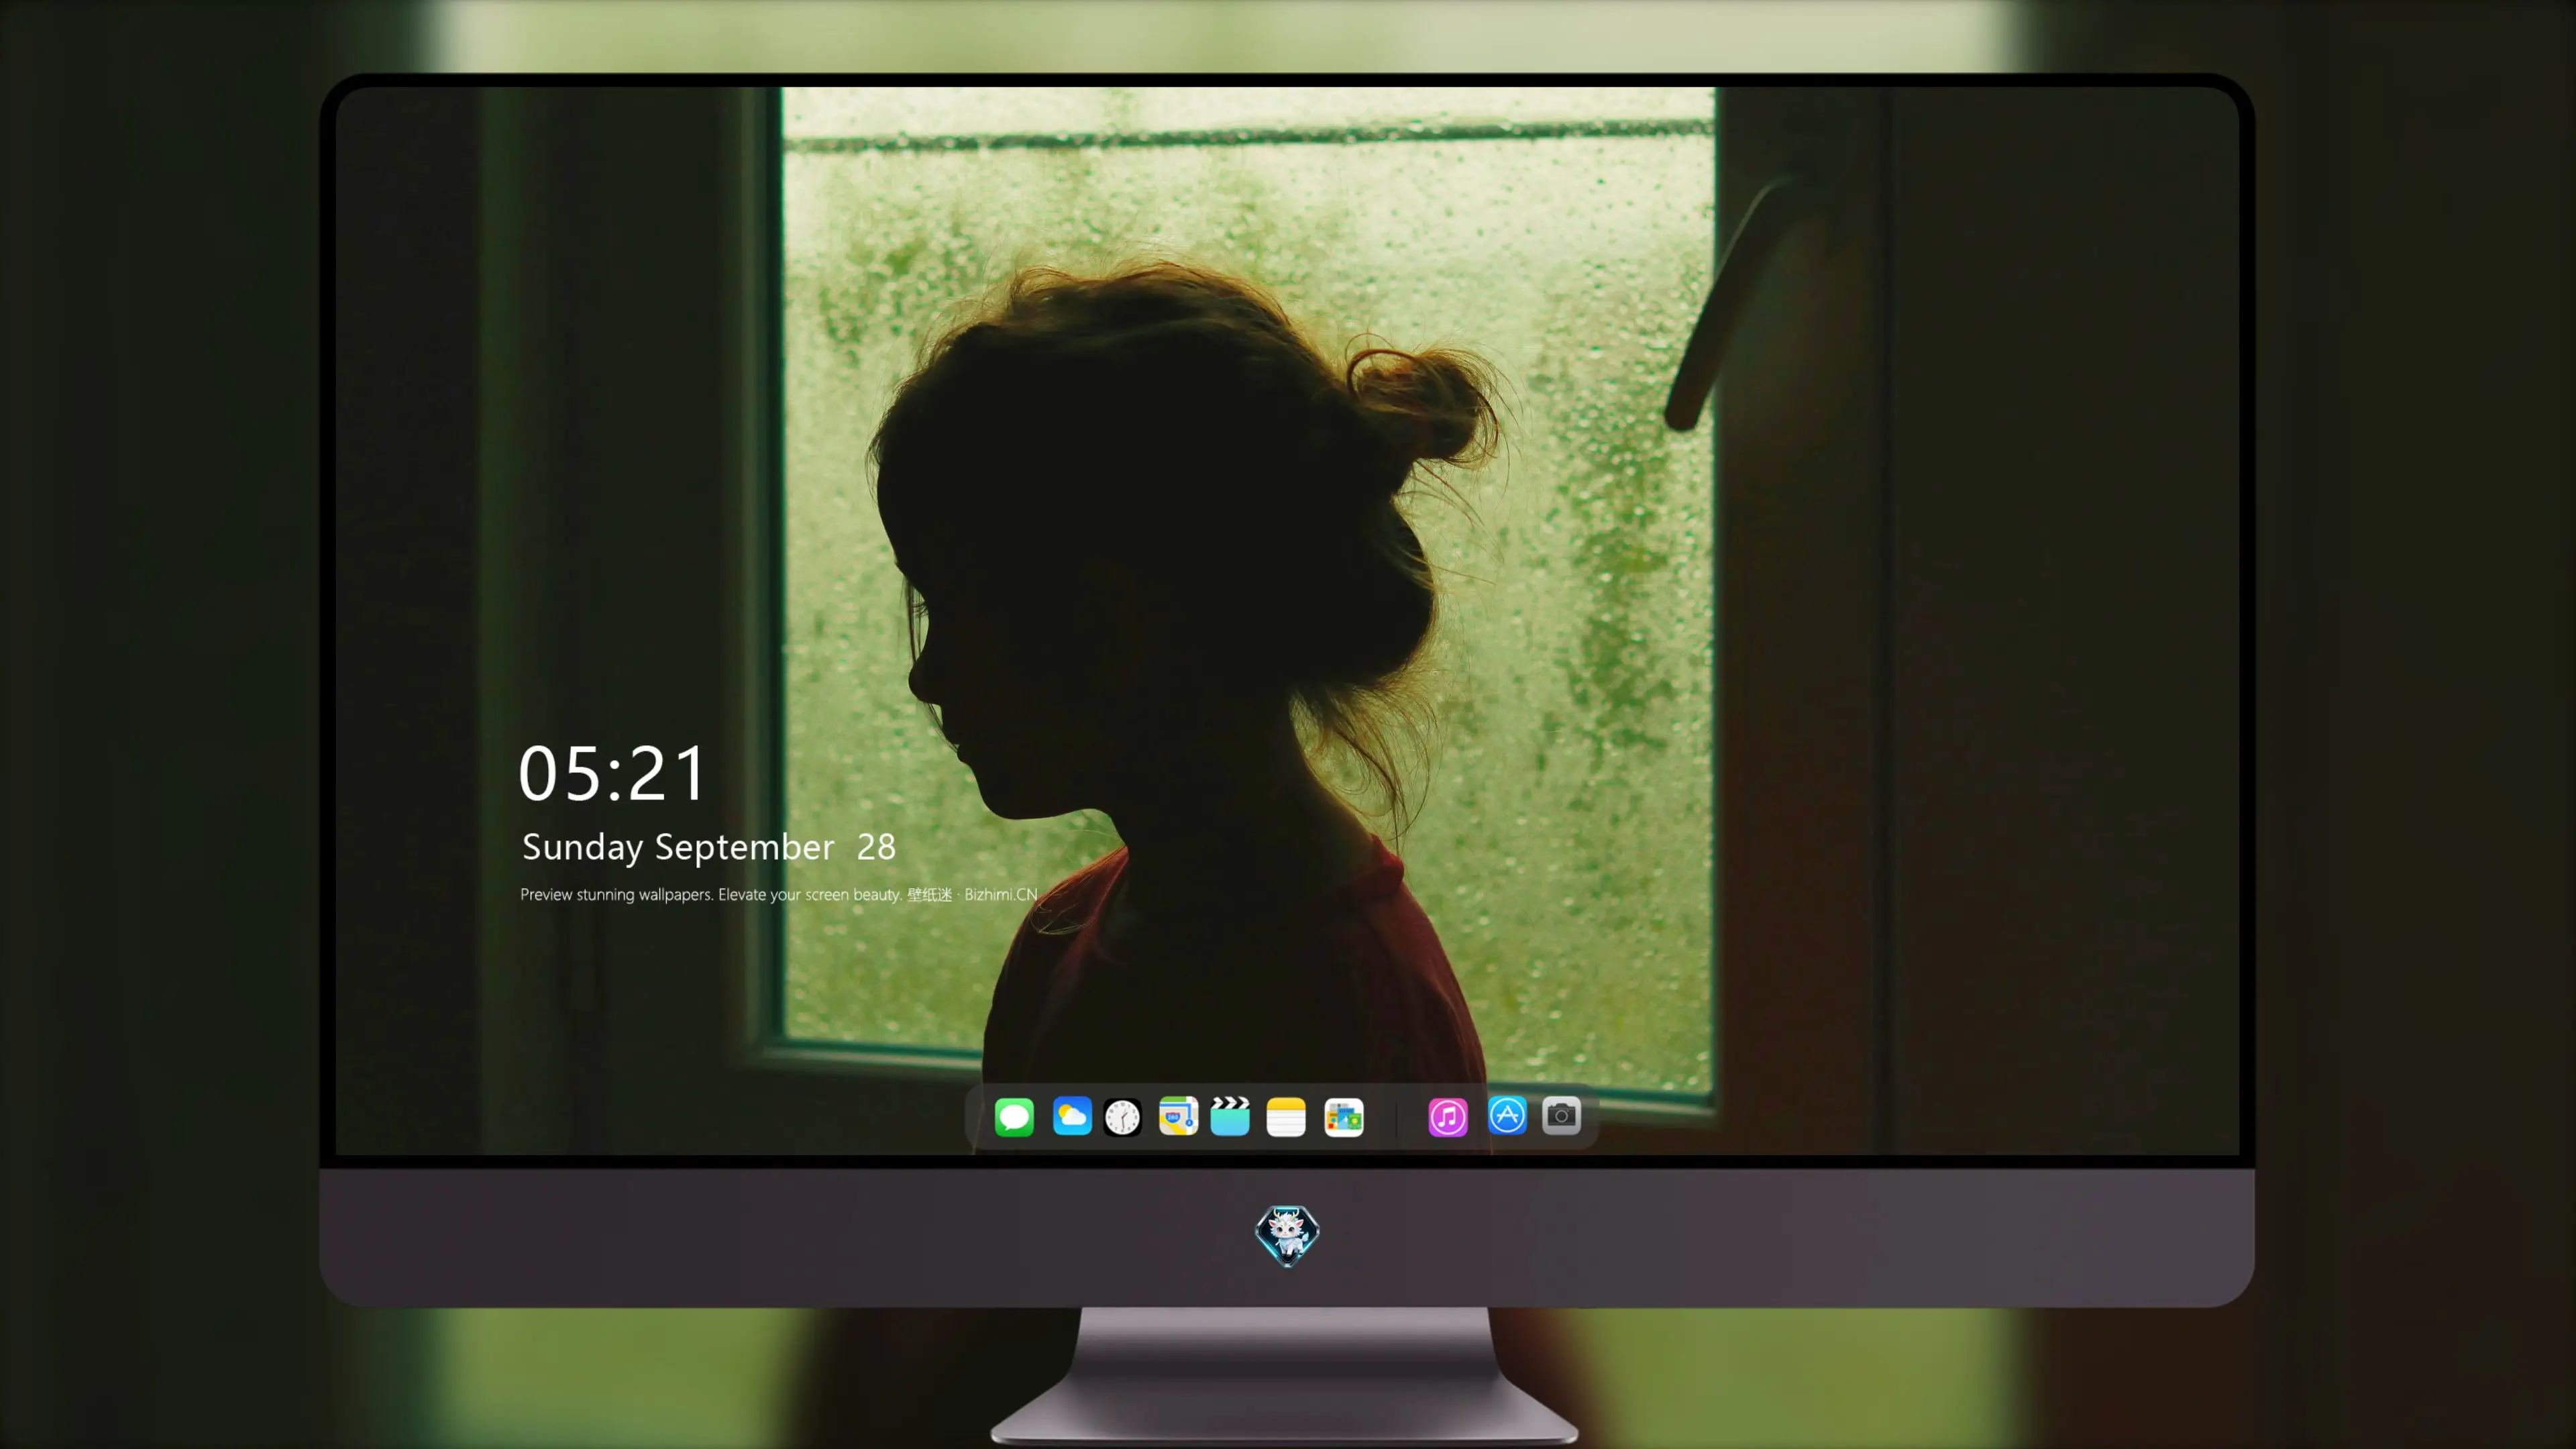Open the Weather app in the dock
The image size is (2576, 1449).
pos(1072,1117)
